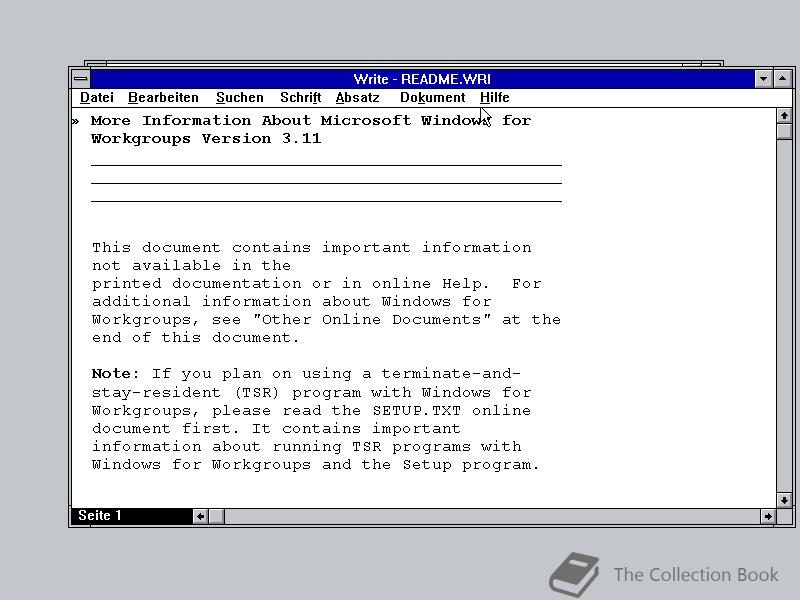Click the vertical scrollbar up arrow
Viewport: 800px width, 600px height.
click(x=784, y=116)
